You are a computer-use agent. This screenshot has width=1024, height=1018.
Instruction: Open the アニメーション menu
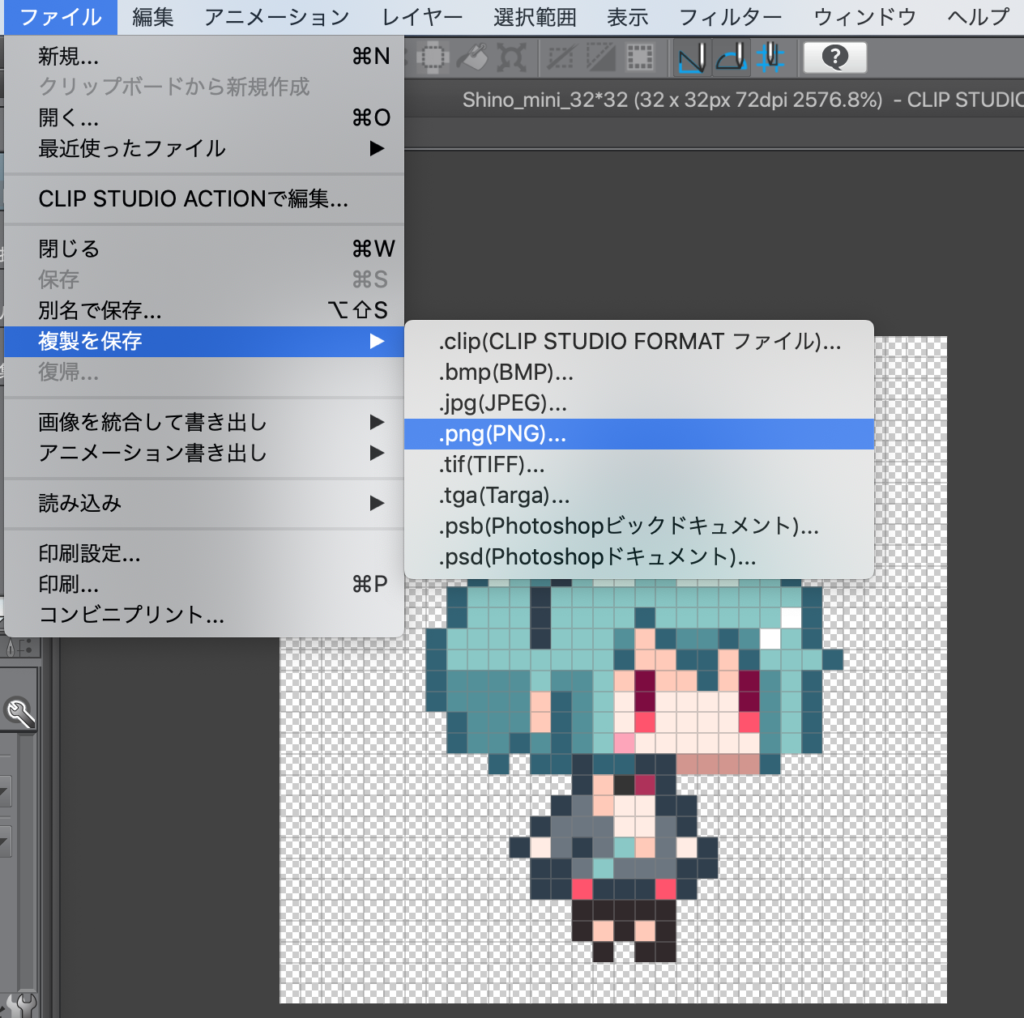pyautogui.click(x=277, y=18)
